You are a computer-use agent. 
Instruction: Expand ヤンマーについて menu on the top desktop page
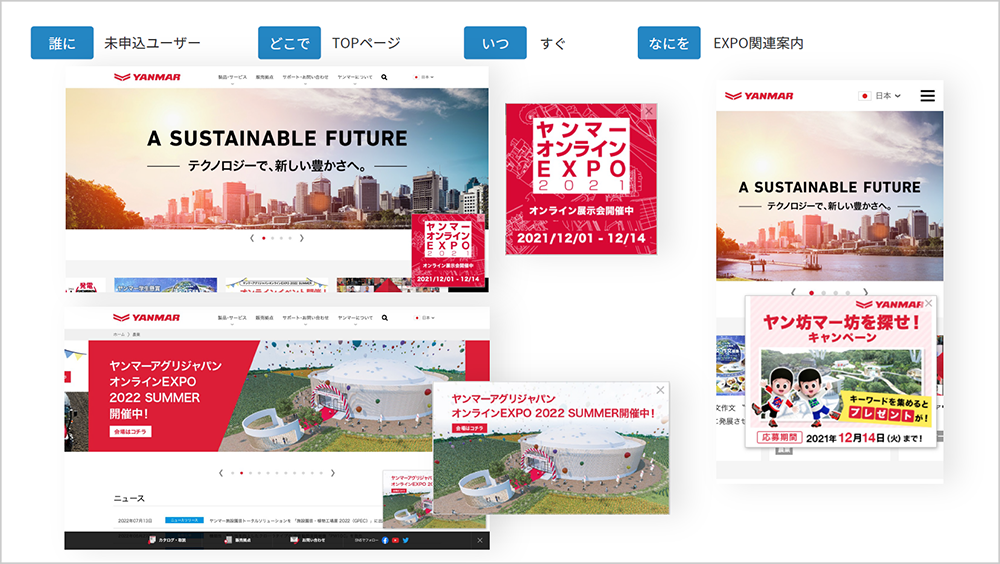click(355, 78)
